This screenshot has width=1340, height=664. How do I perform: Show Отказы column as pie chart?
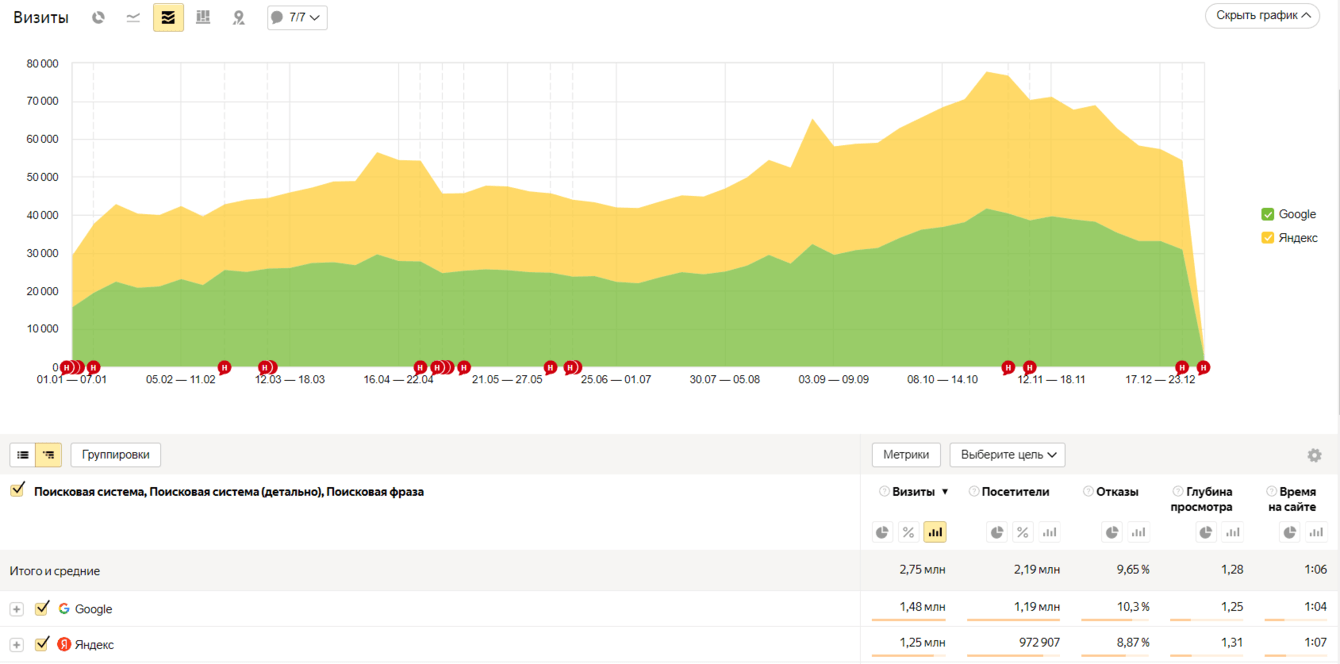coord(1112,532)
